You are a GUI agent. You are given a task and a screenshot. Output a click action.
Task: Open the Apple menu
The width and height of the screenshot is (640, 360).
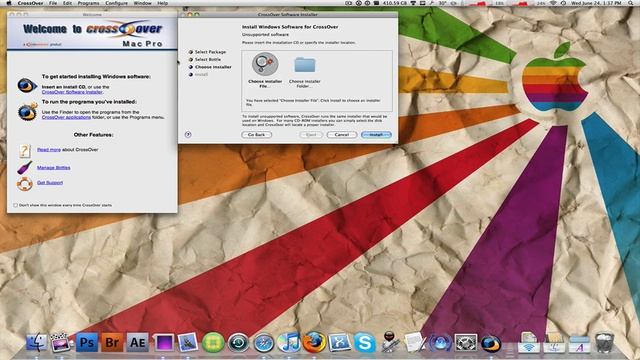coord(9,3)
